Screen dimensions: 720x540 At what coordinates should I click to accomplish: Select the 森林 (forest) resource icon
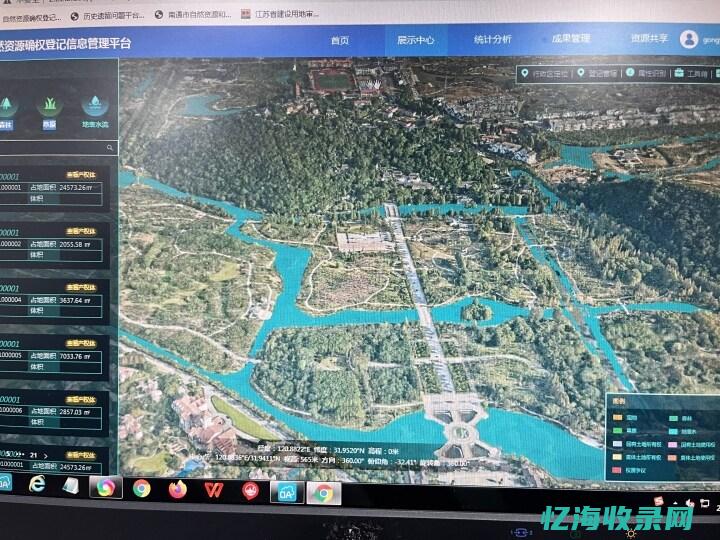click(8, 104)
